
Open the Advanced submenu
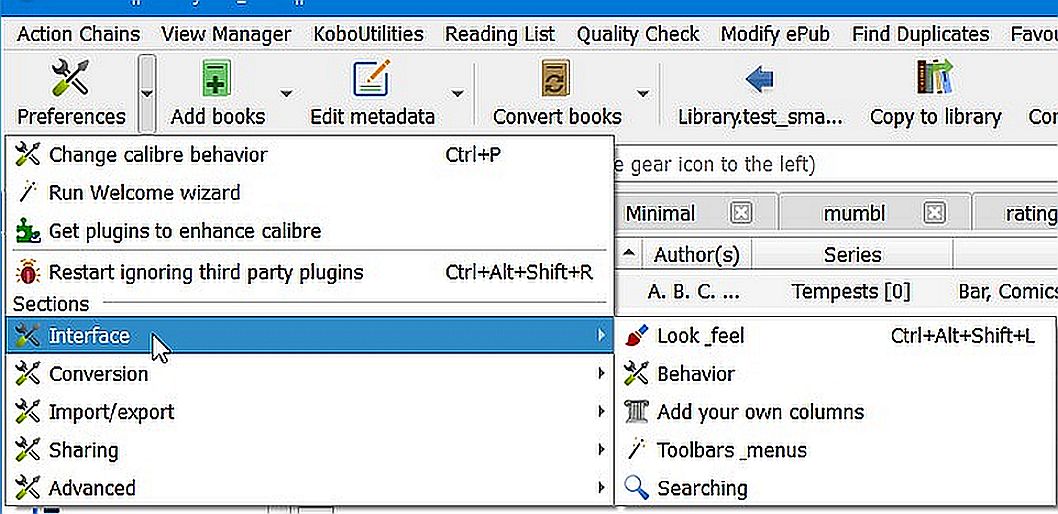310,487
